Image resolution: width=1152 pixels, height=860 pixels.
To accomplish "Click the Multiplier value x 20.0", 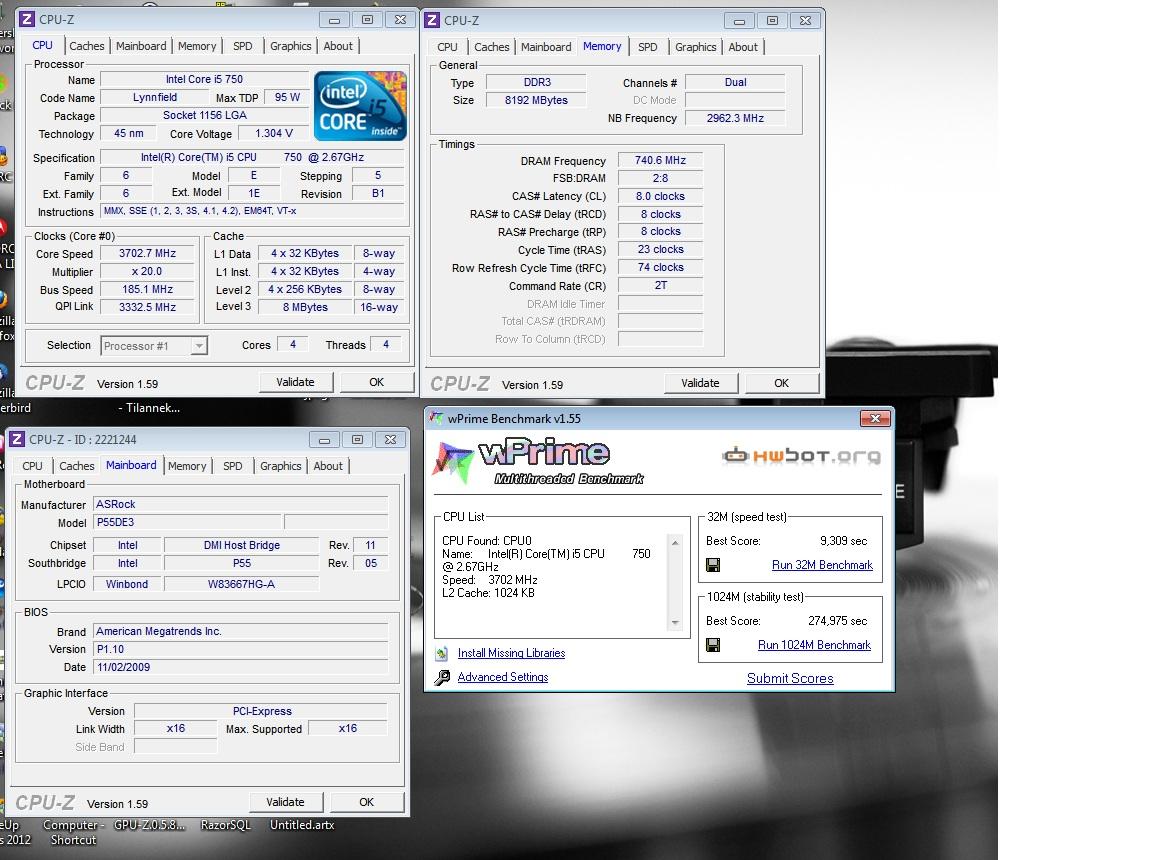I will pos(148,271).
